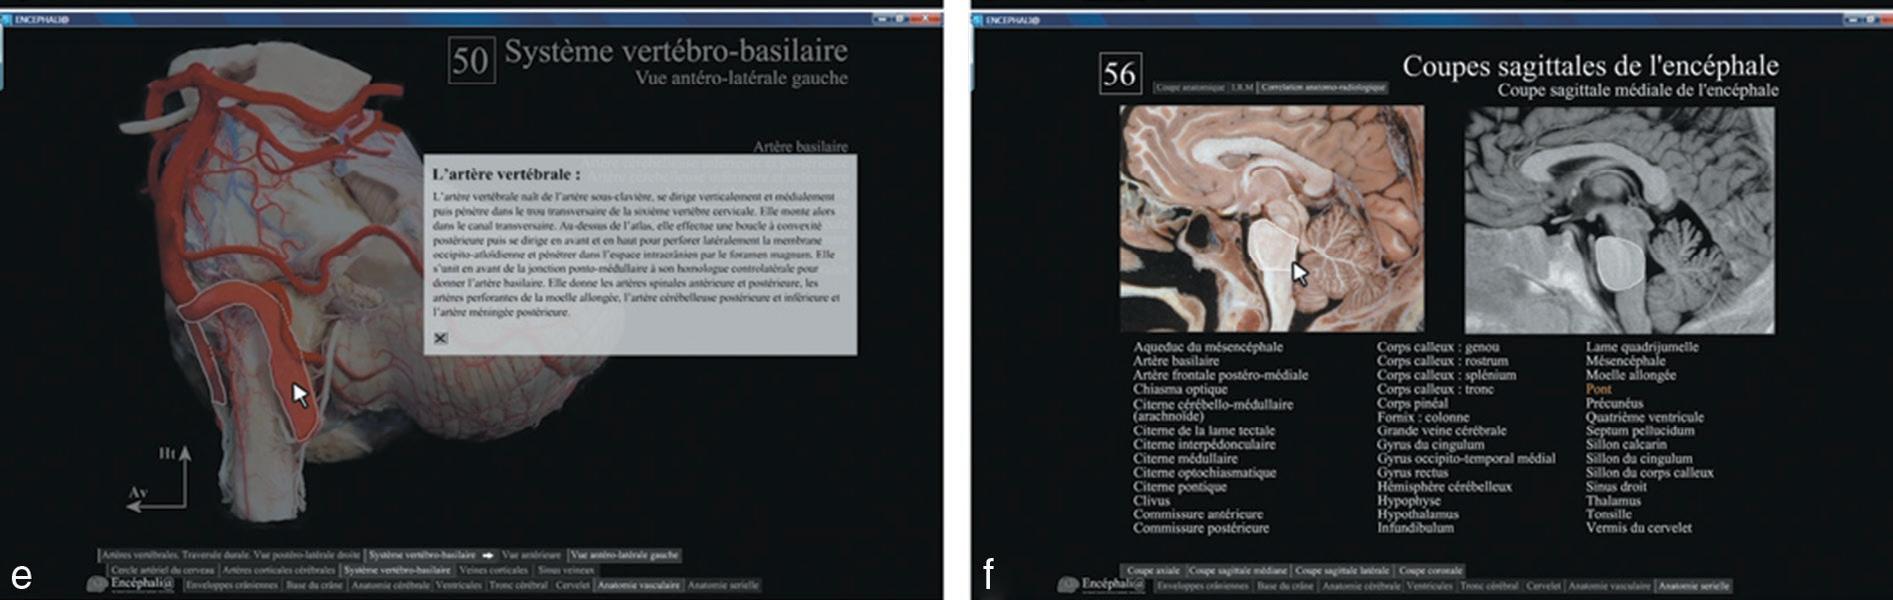Select Hypophyse in the list

[x=1407, y=500]
